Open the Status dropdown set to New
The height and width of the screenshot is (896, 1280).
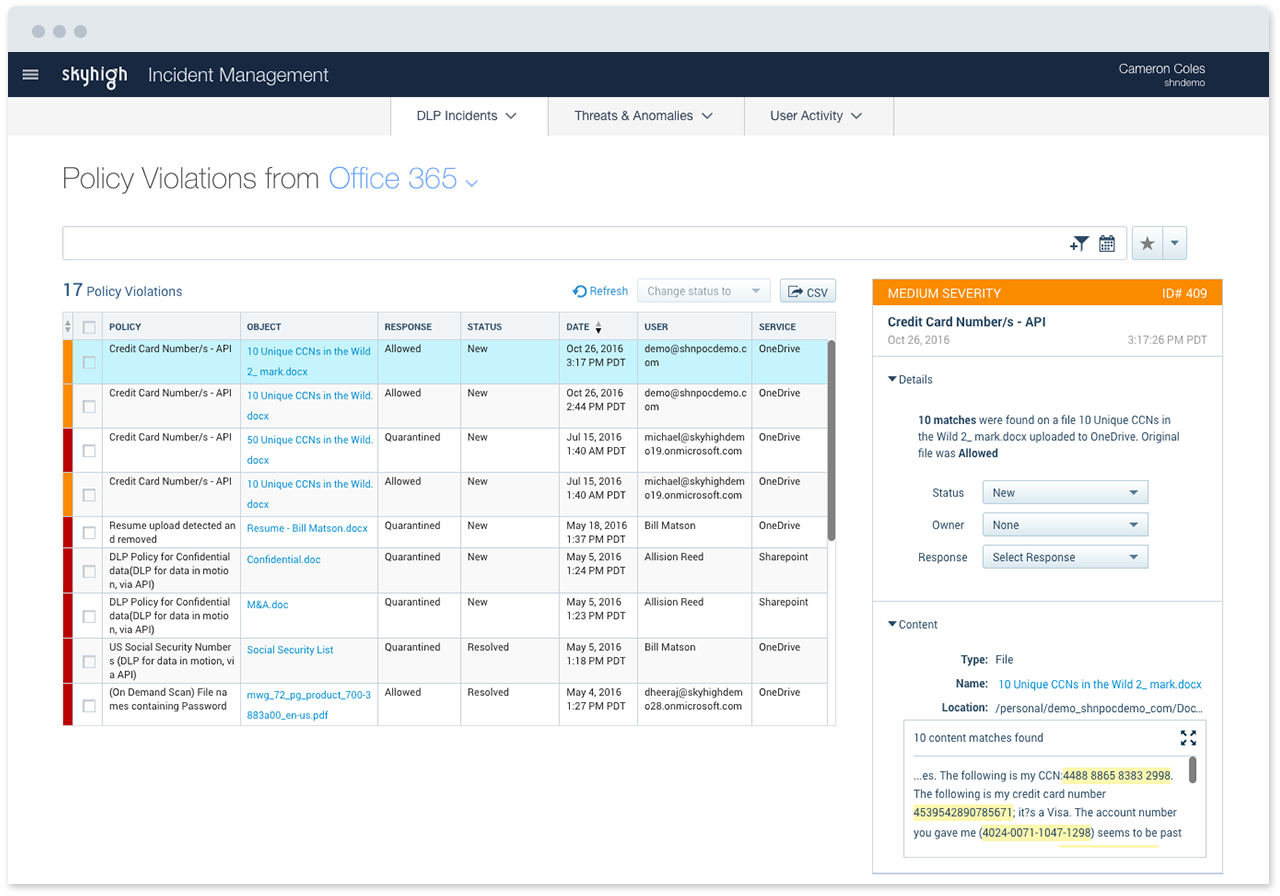[1065, 493]
